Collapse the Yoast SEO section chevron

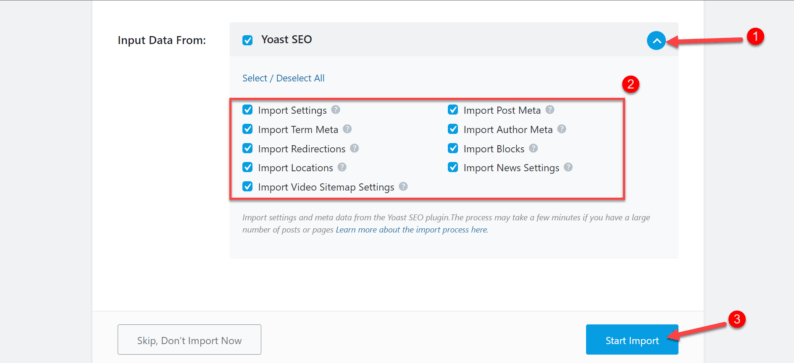coord(656,42)
